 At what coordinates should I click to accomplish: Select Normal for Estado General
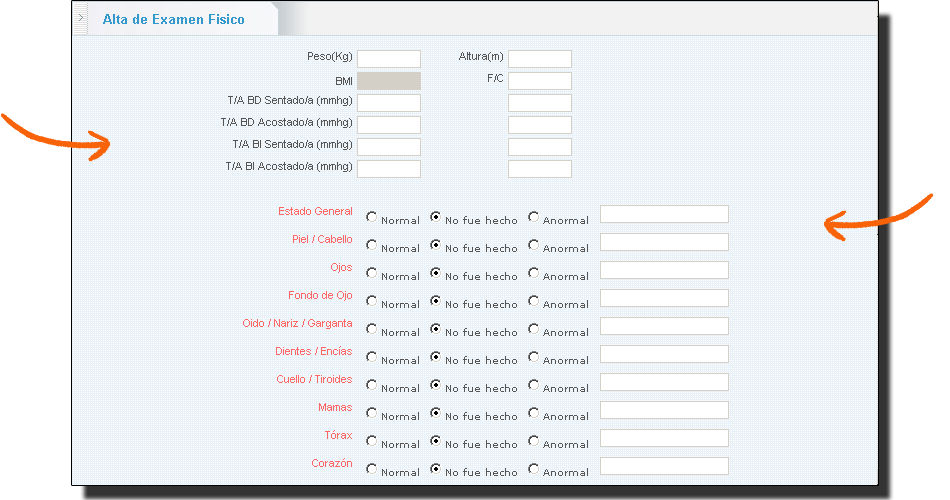(x=372, y=217)
